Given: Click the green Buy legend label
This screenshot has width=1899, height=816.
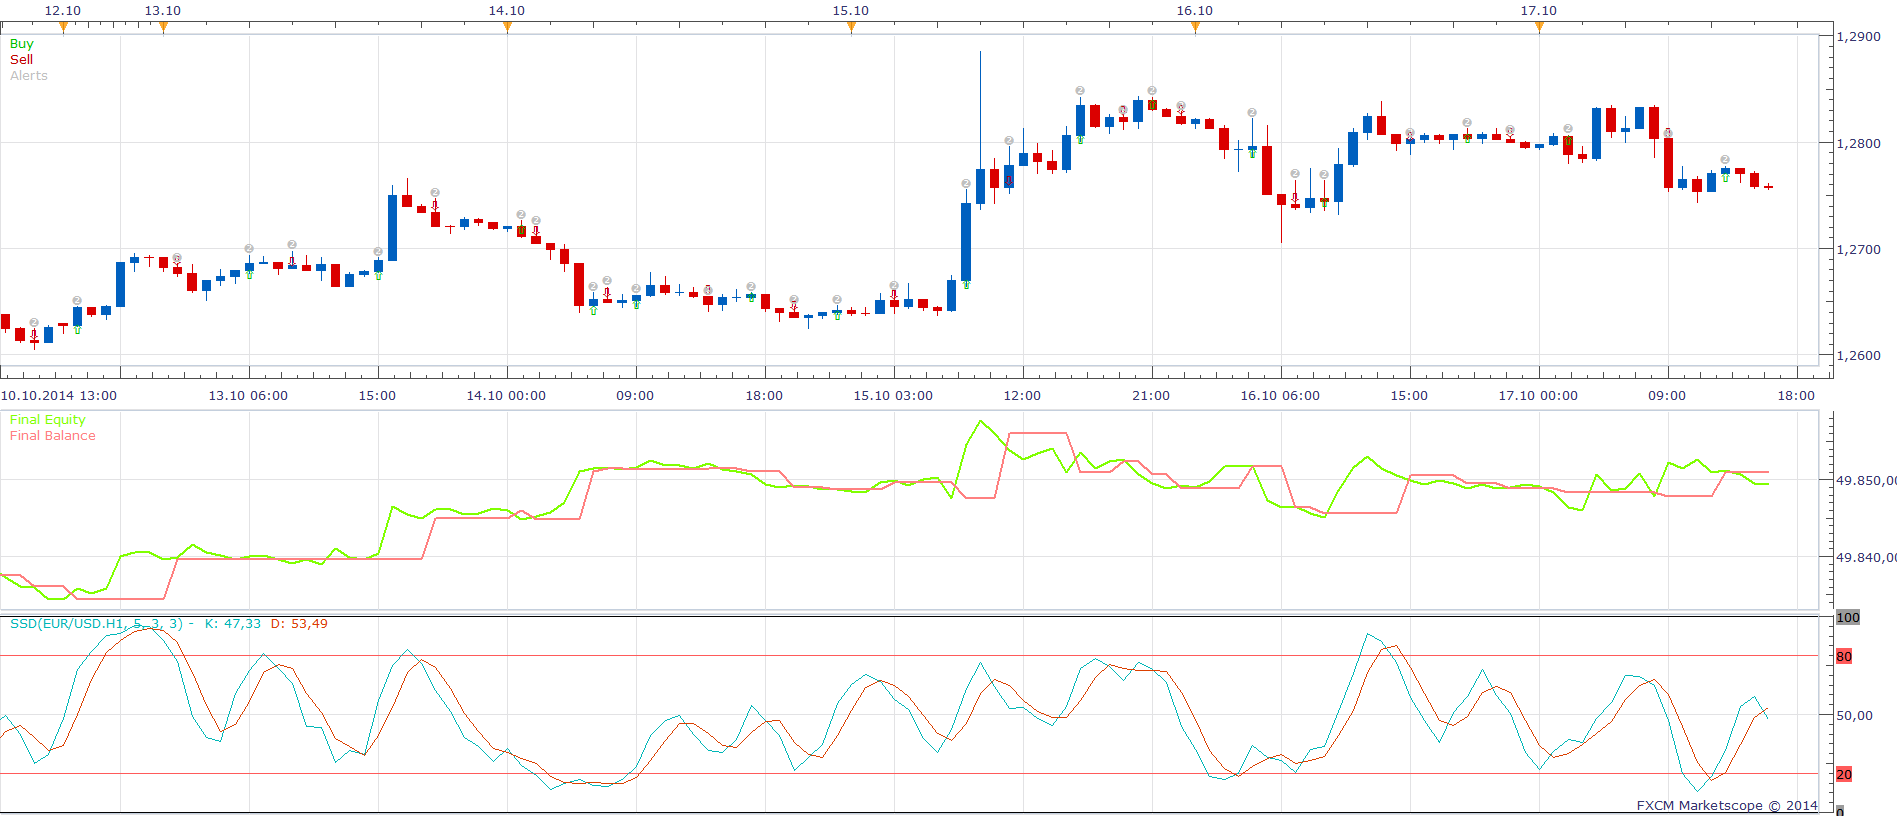Looking at the screenshot, I should coord(21,44).
